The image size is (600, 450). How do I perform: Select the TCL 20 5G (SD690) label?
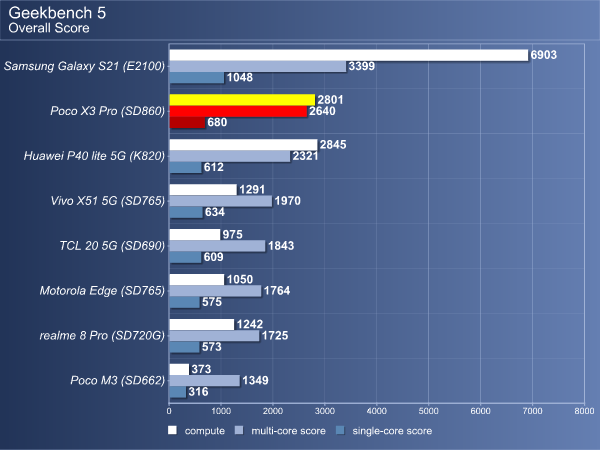(112, 246)
